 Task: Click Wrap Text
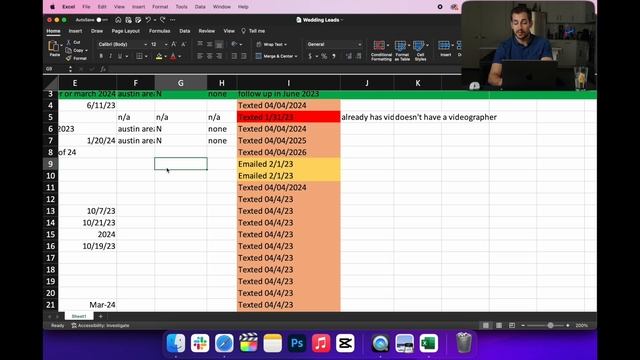(x=271, y=44)
